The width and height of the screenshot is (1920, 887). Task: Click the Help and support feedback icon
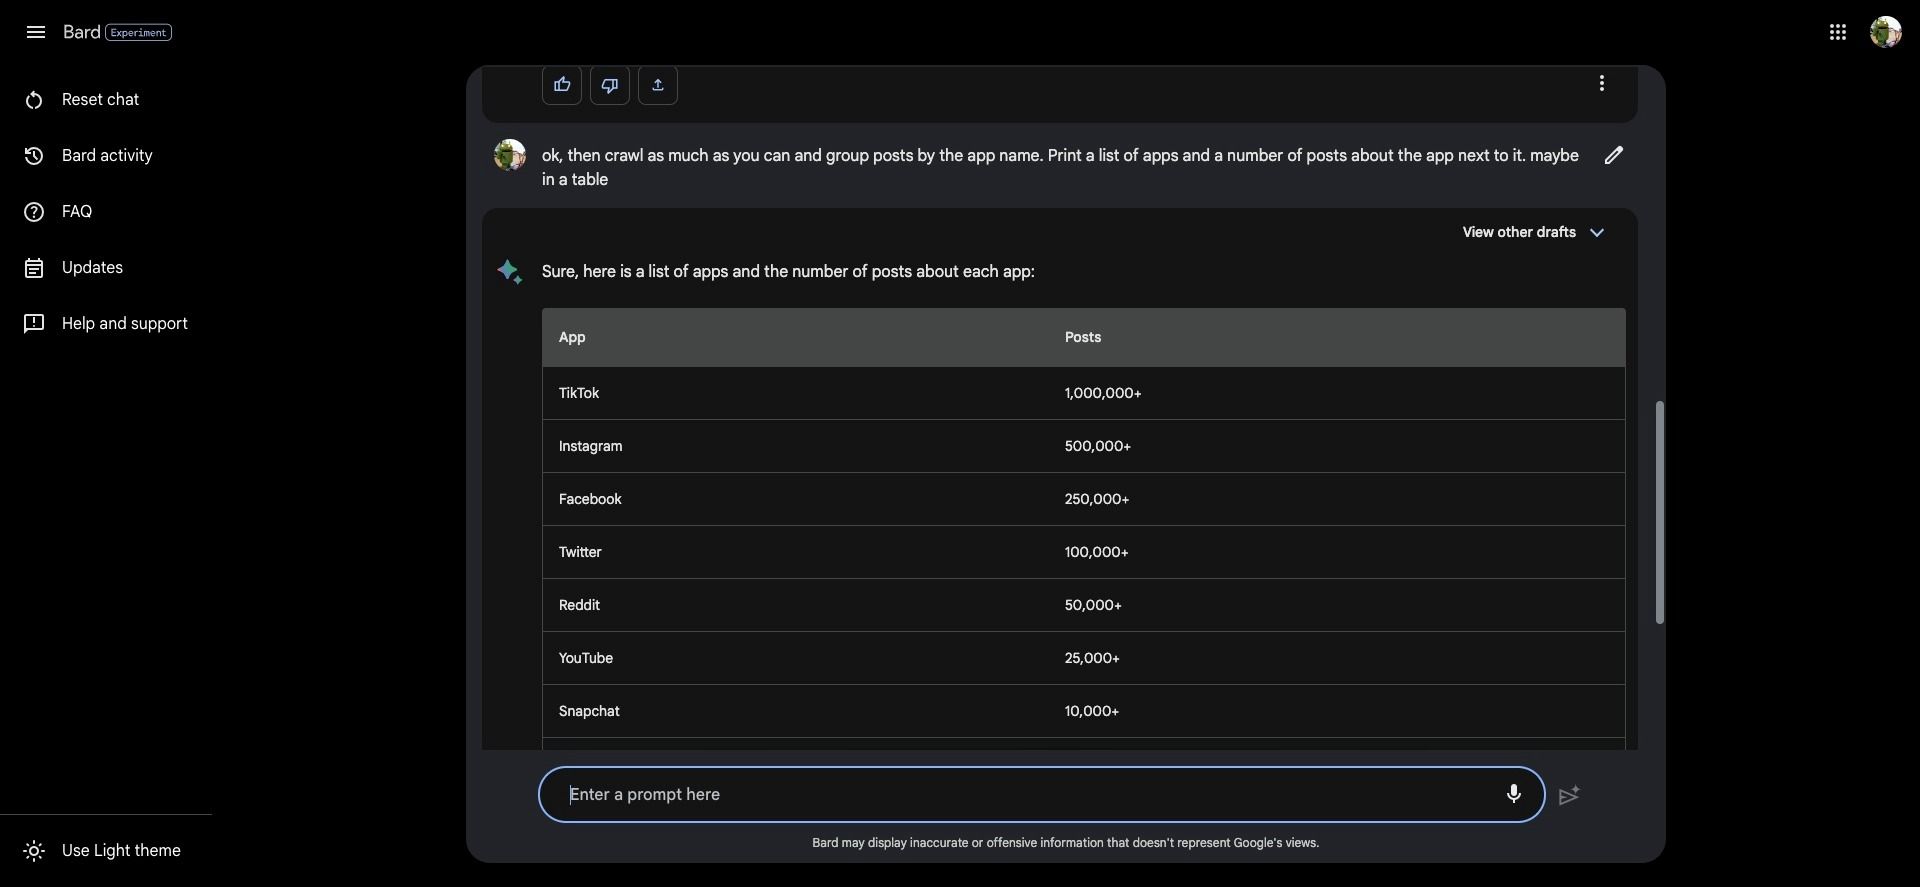point(34,324)
